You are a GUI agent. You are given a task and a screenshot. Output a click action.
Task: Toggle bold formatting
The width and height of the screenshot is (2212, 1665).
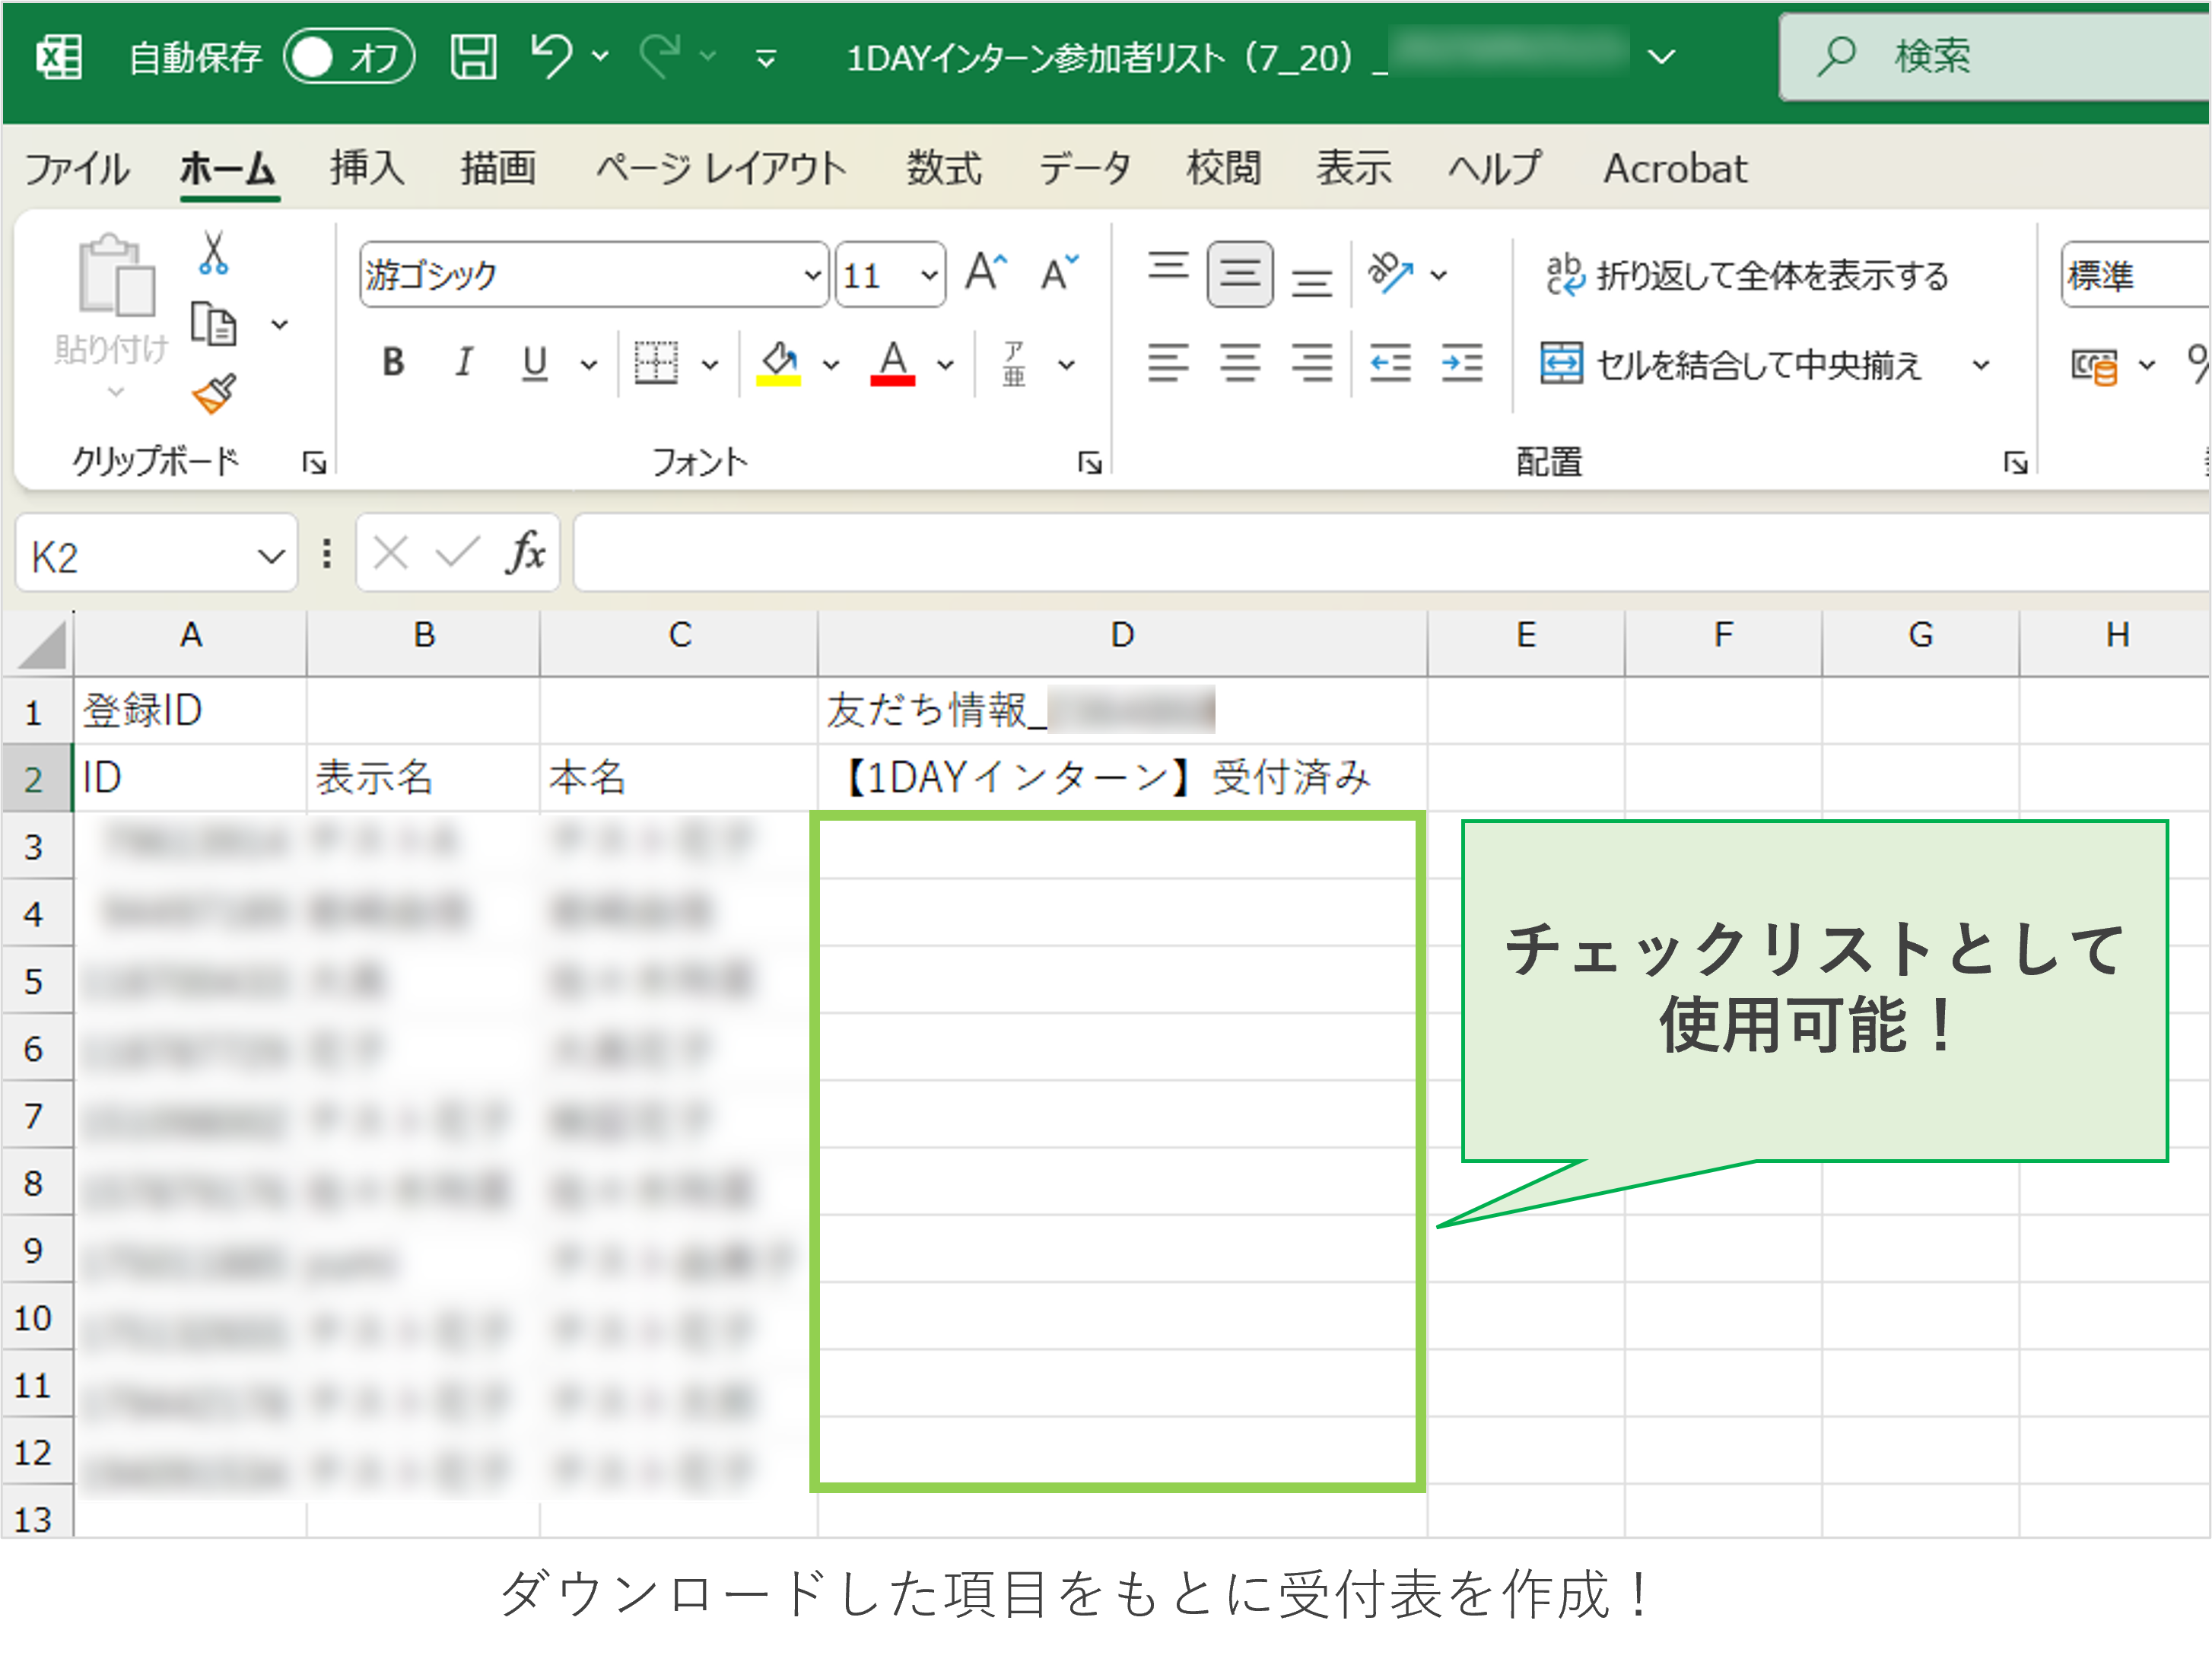point(393,363)
